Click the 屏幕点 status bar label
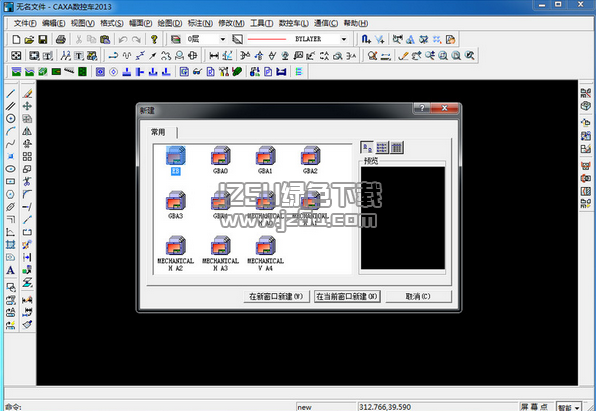 534,407
